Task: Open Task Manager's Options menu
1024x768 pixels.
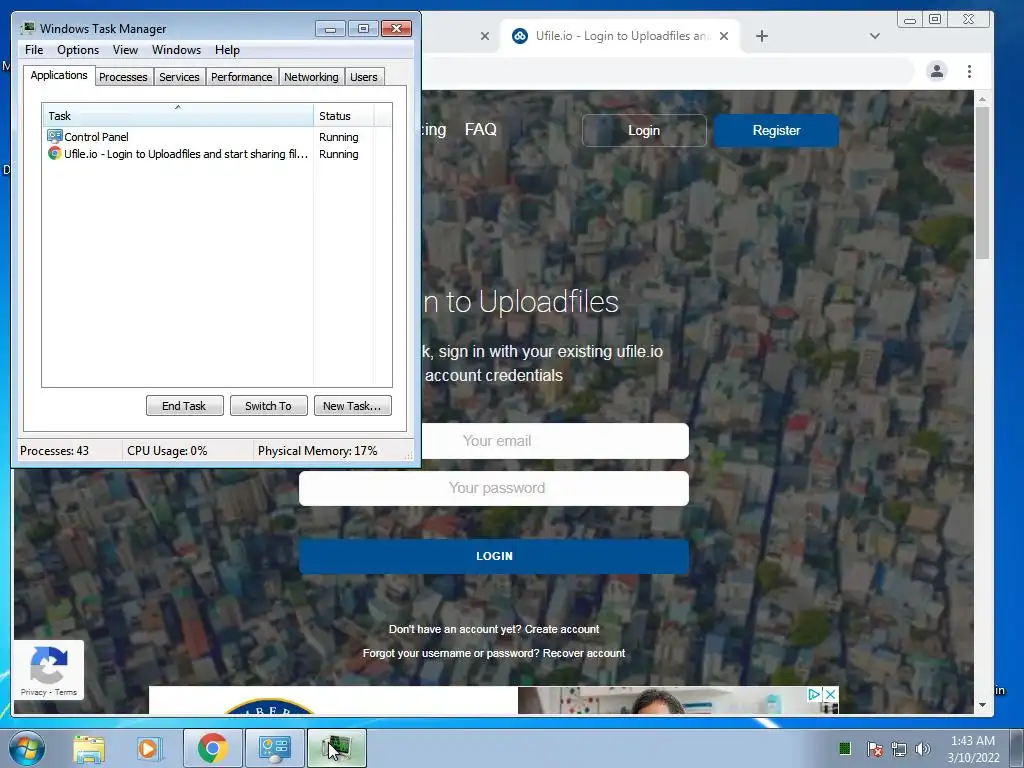Action: [x=78, y=50]
